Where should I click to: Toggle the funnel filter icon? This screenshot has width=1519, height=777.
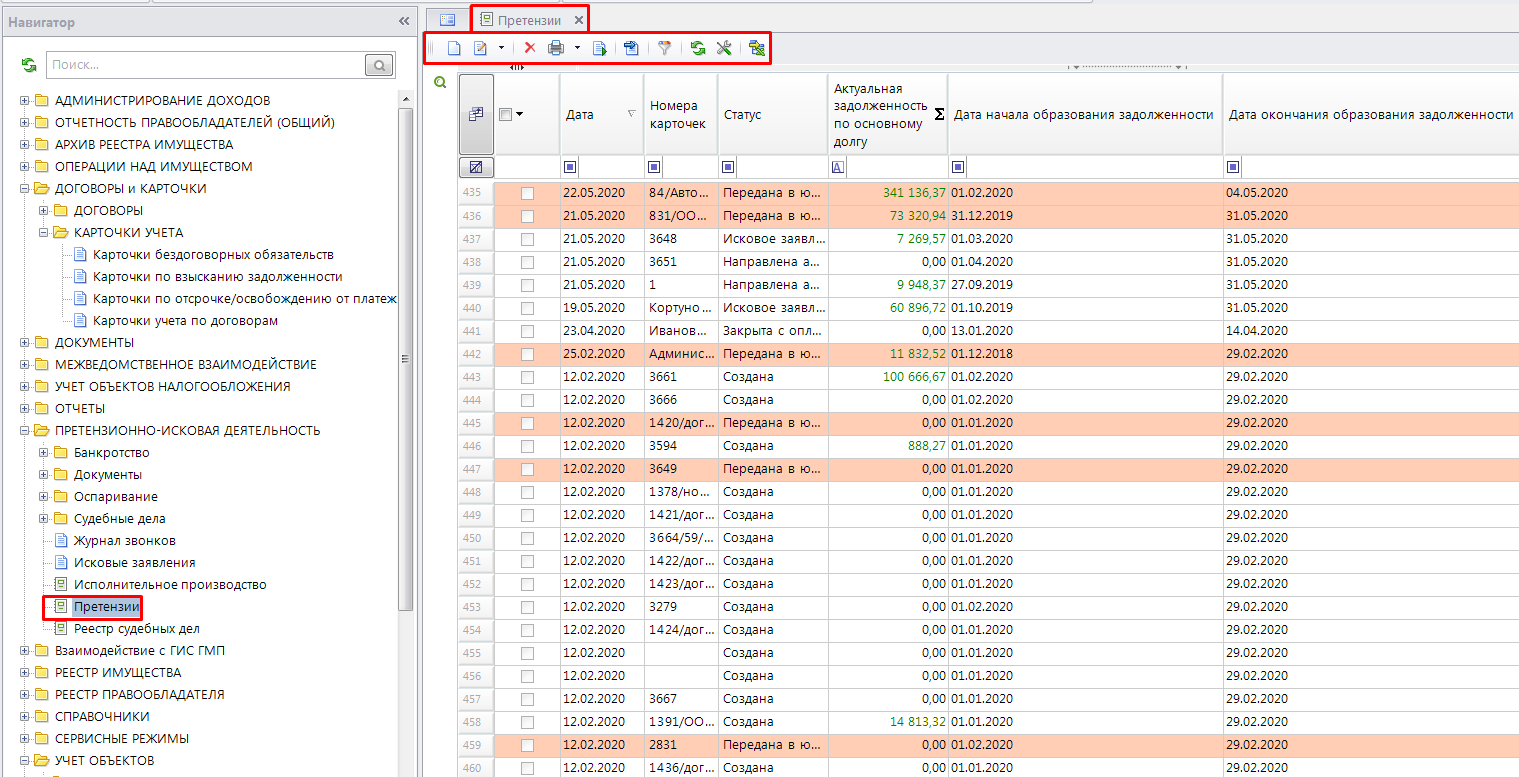(x=664, y=48)
